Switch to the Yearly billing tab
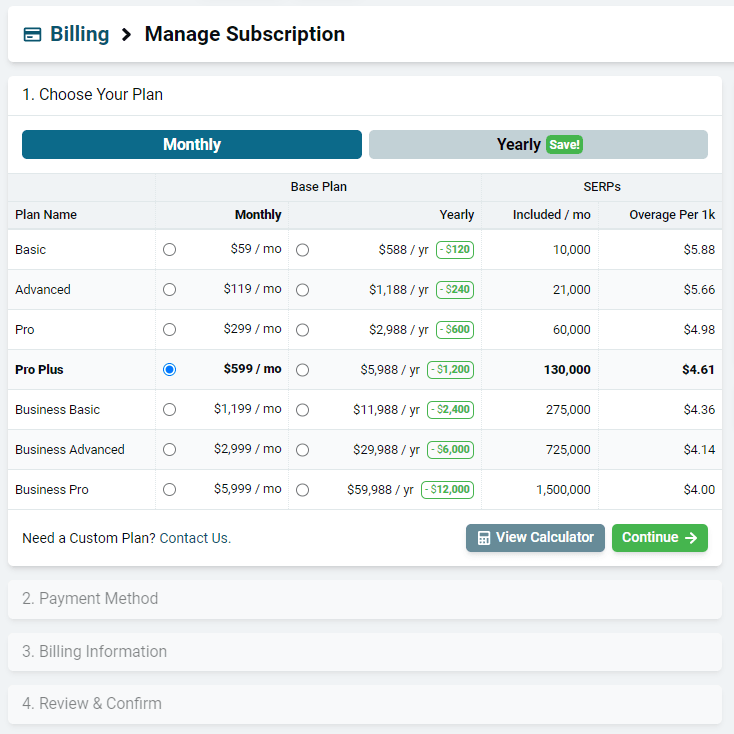This screenshot has height=734, width=734. pos(538,145)
